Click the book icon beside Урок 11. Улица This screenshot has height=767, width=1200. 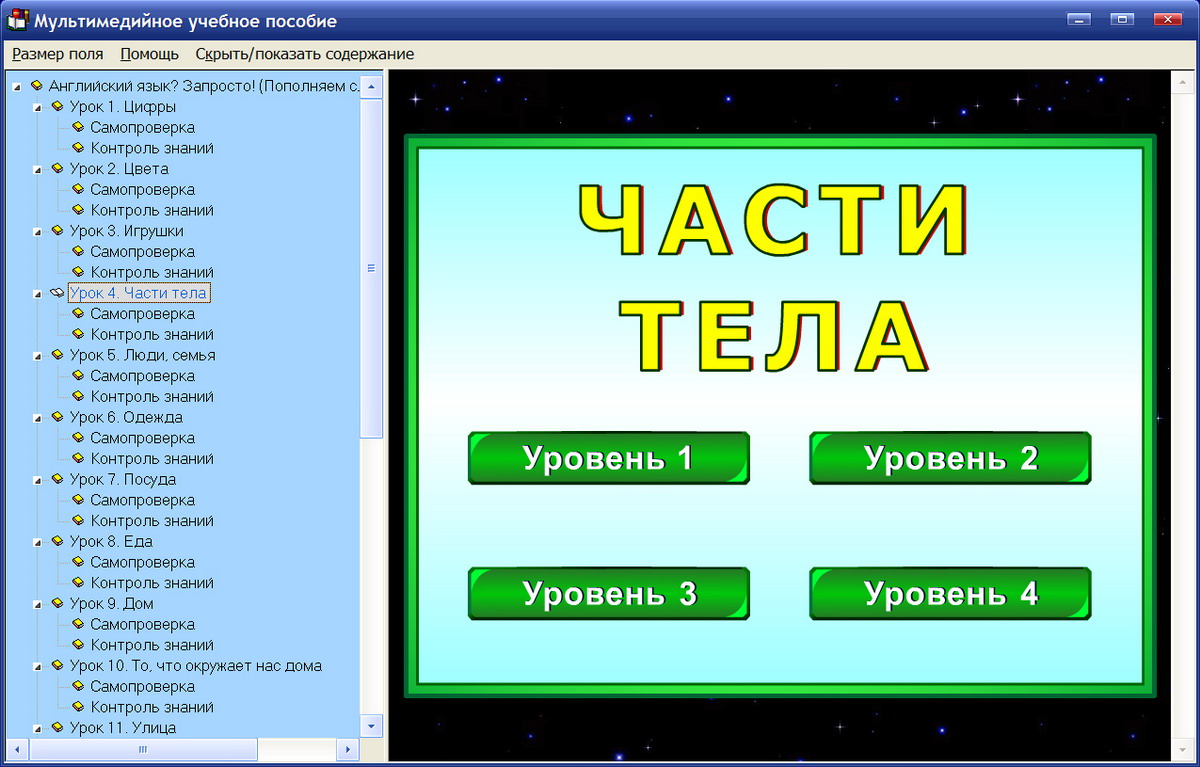(57, 727)
